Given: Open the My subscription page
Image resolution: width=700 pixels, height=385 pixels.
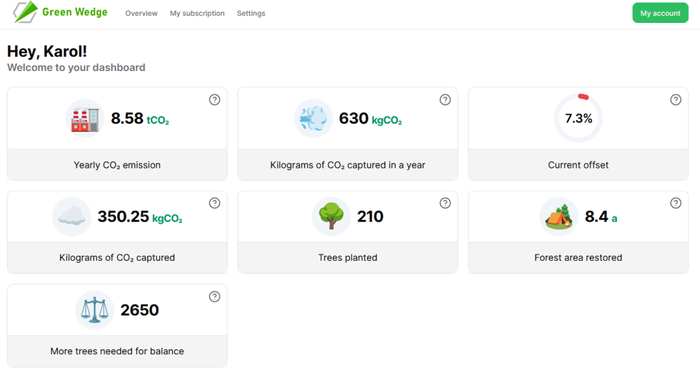Looking at the screenshot, I should (x=197, y=13).
